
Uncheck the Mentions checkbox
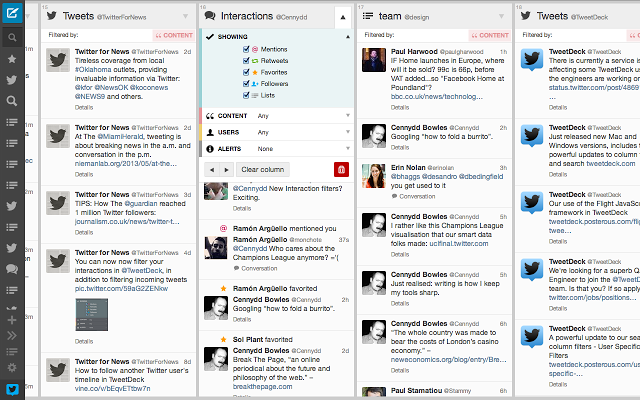[x=246, y=49]
